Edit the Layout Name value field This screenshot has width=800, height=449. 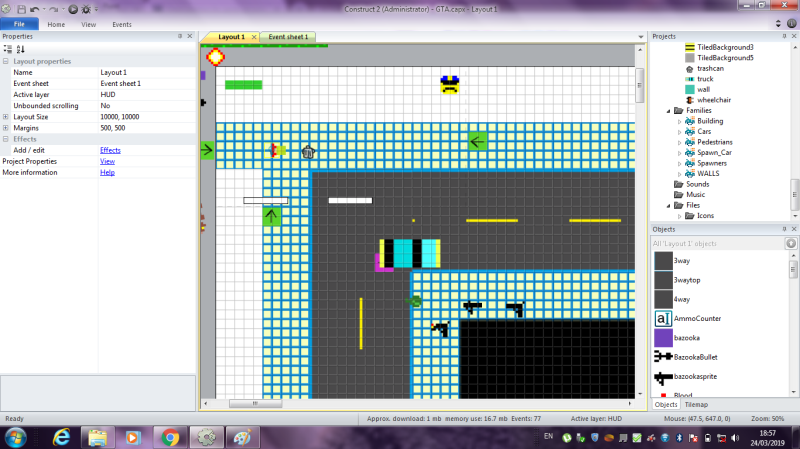147,72
